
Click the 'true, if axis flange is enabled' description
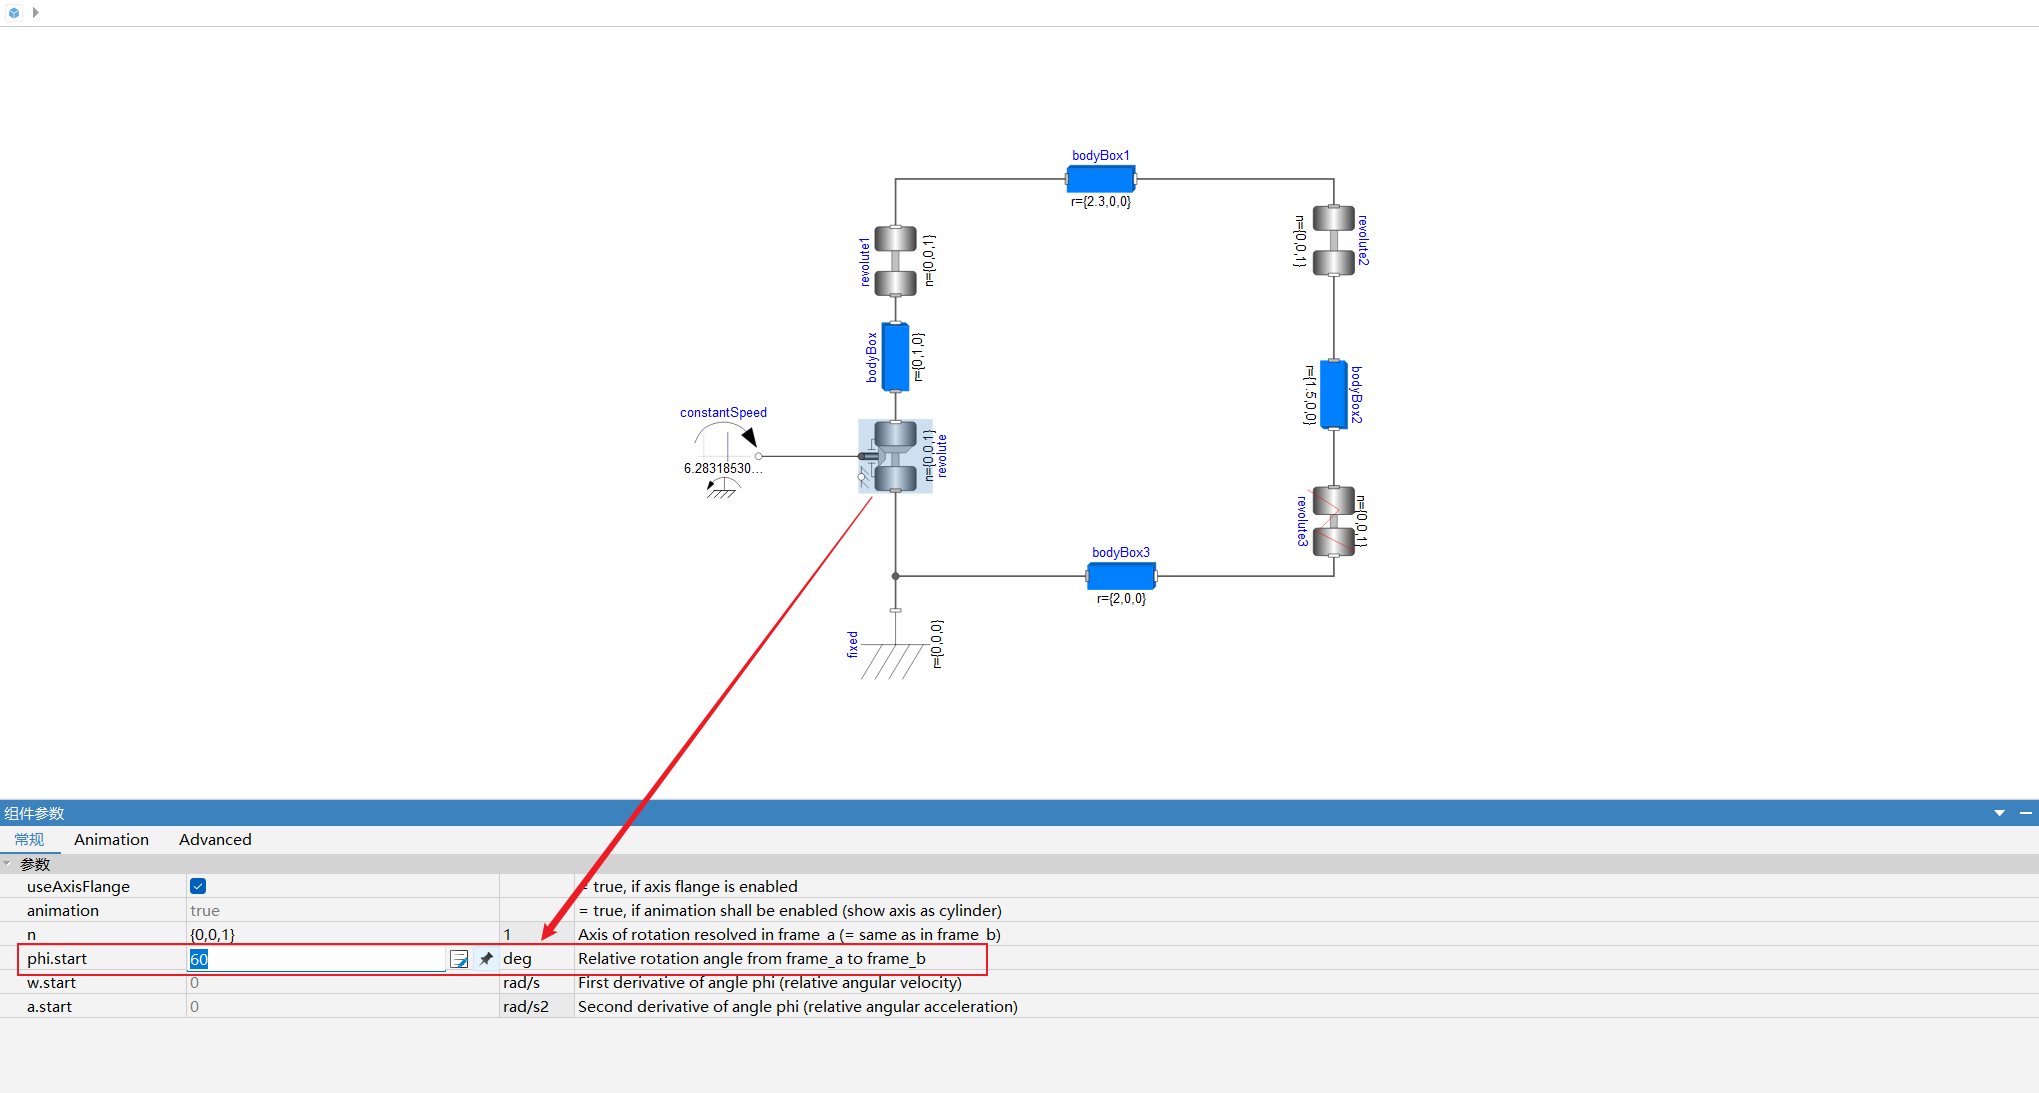pos(690,887)
